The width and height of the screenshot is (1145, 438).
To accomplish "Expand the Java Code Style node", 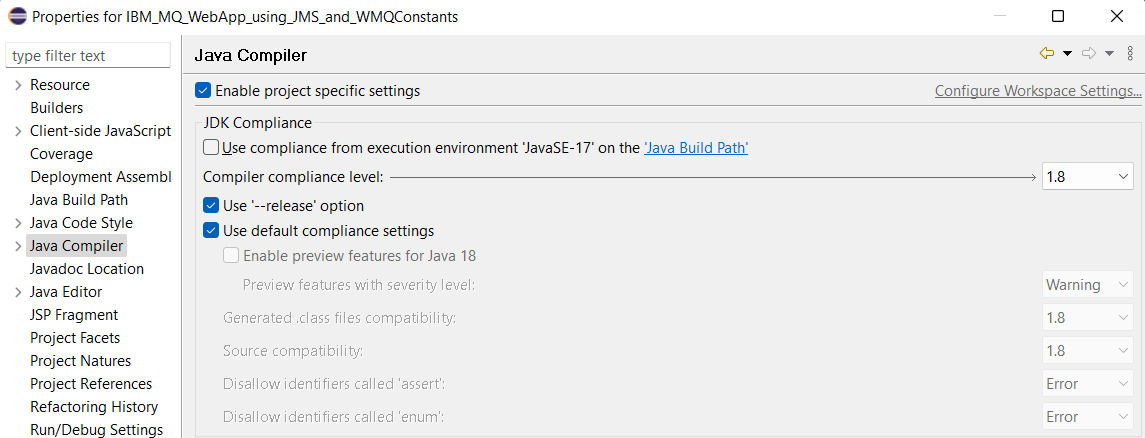I will [18, 223].
